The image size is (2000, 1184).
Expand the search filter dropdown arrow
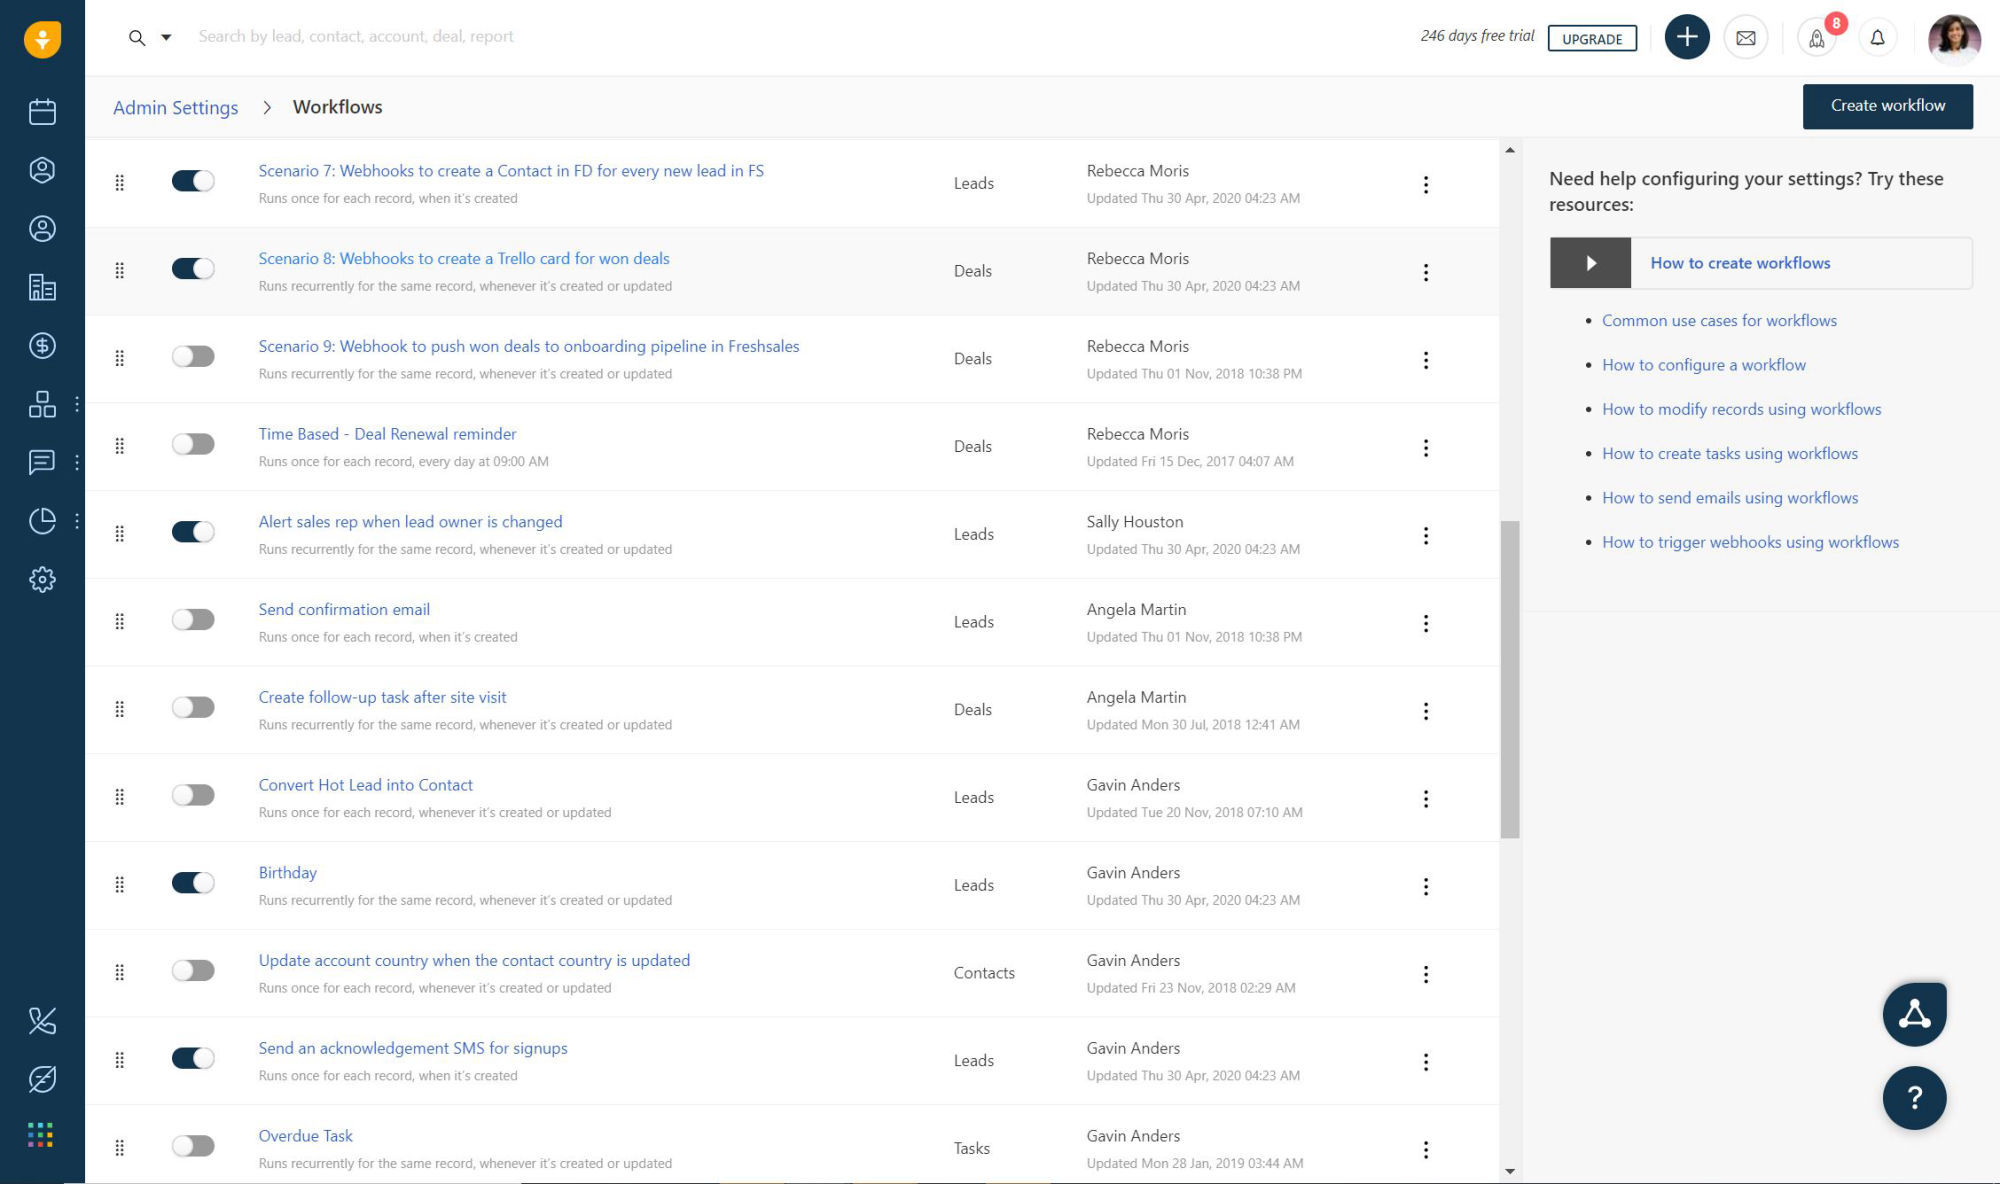166,36
